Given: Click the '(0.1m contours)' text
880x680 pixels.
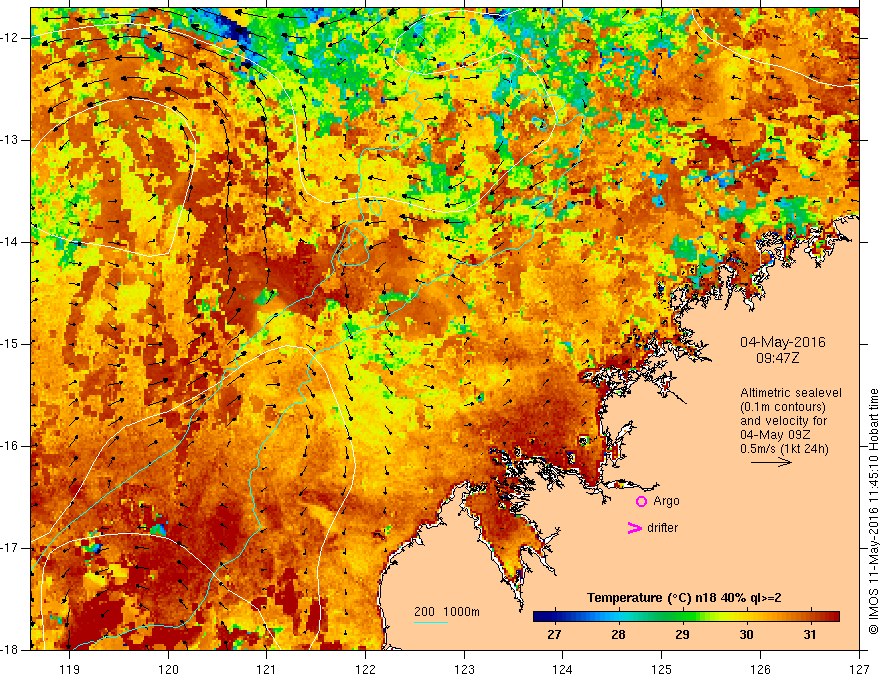Looking at the screenshot, I should (x=783, y=407).
